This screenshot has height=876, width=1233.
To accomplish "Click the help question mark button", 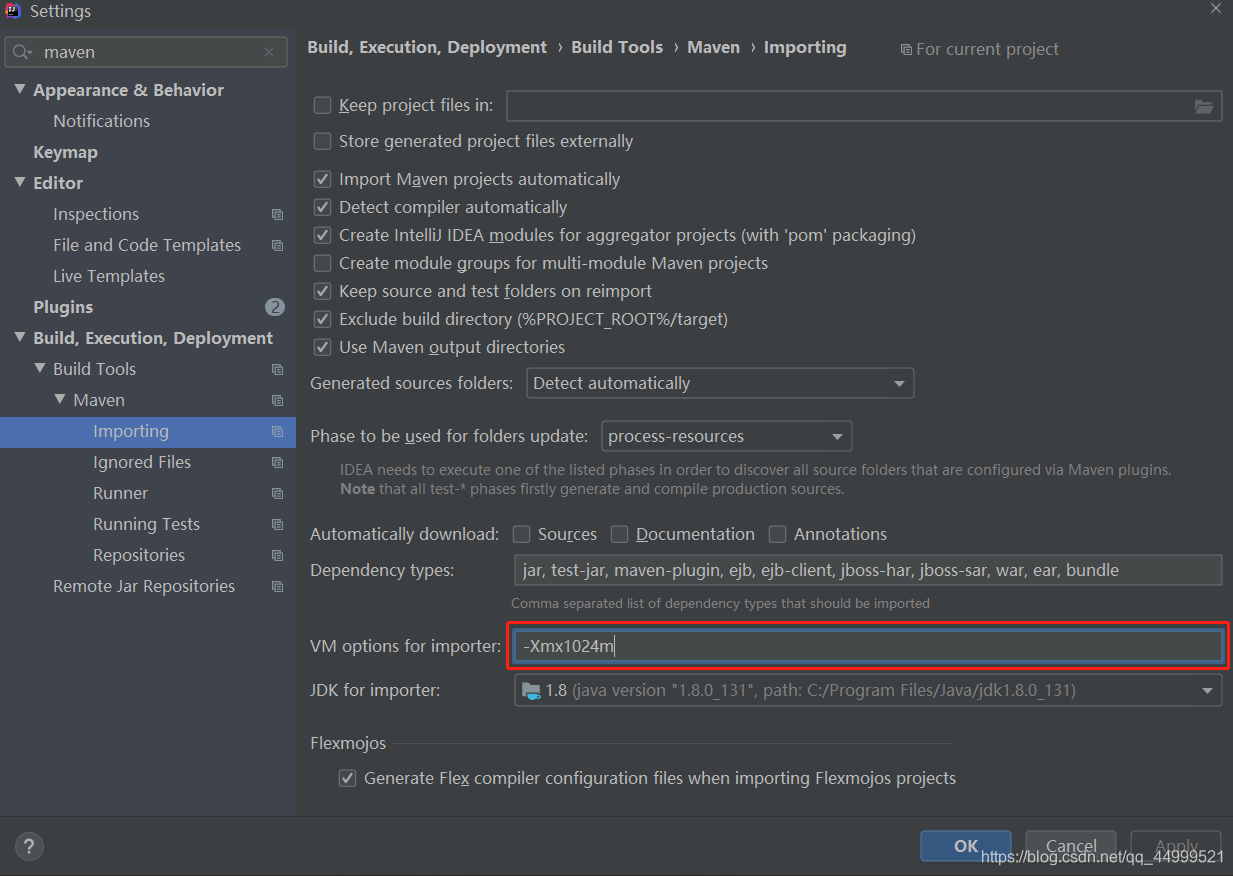I will pyautogui.click(x=30, y=846).
